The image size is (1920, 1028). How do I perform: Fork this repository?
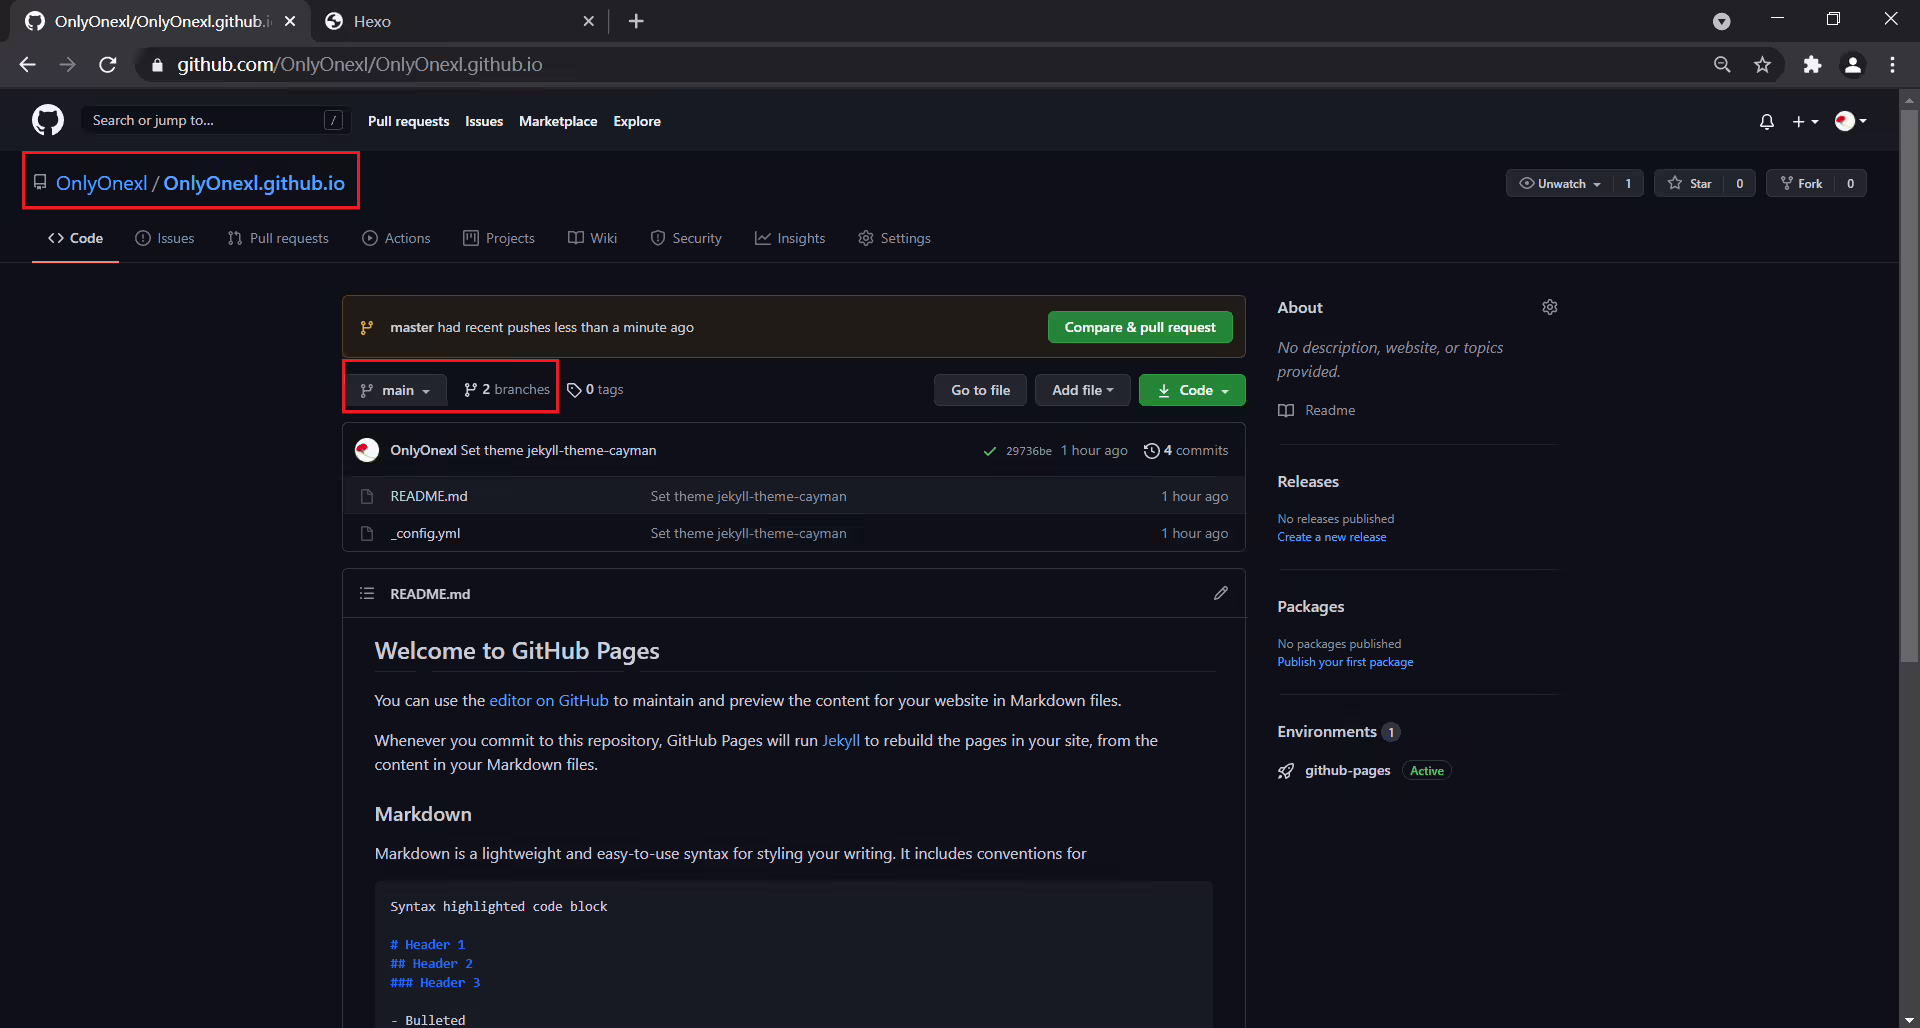tap(1801, 183)
